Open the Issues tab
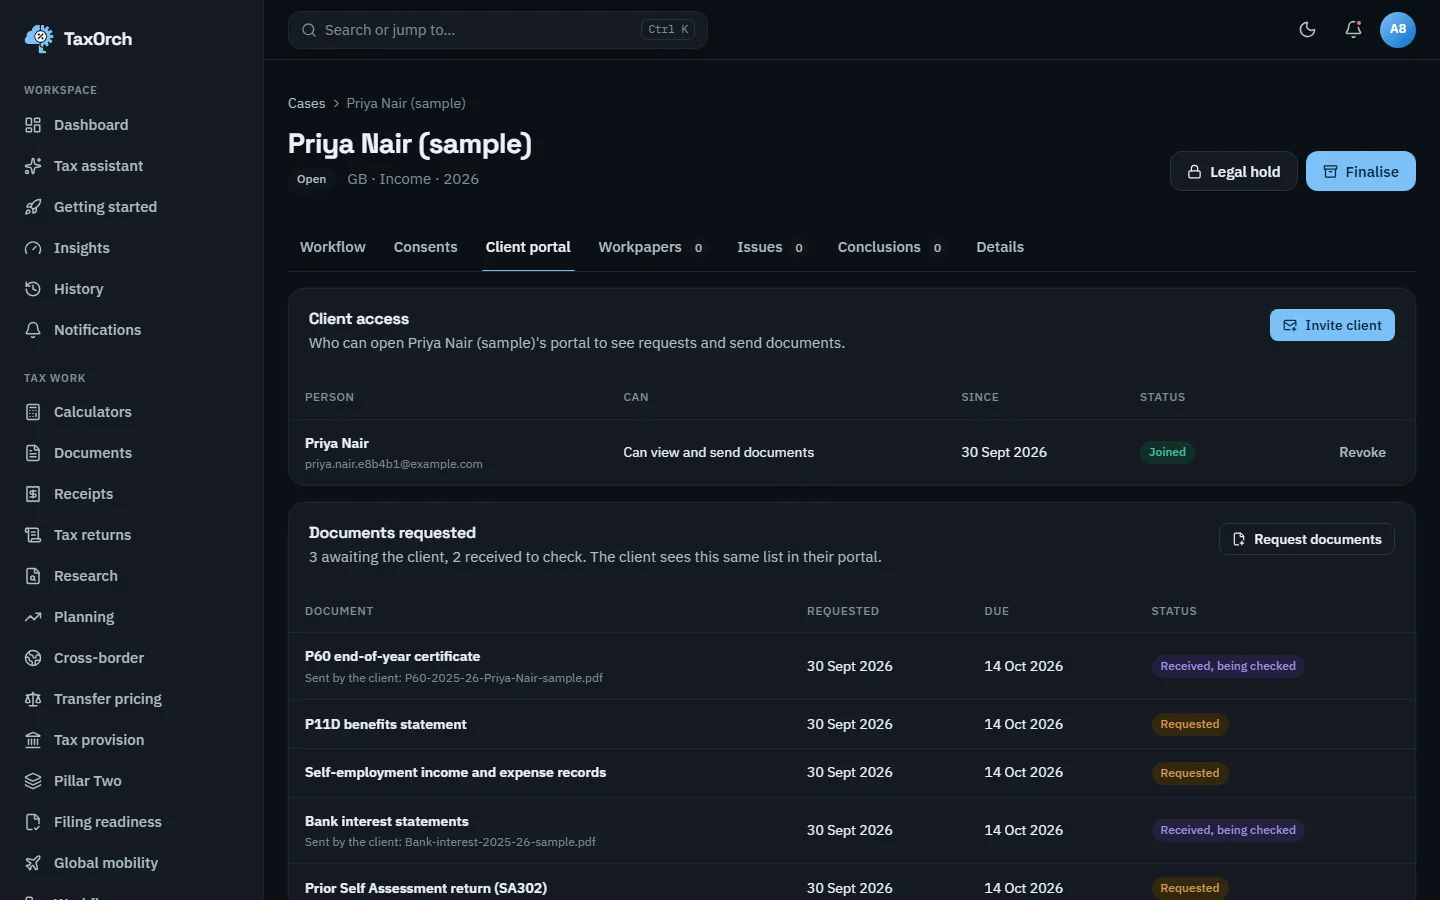Image resolution: width=1440 pixels, height=900 pixels. (770, 247)
